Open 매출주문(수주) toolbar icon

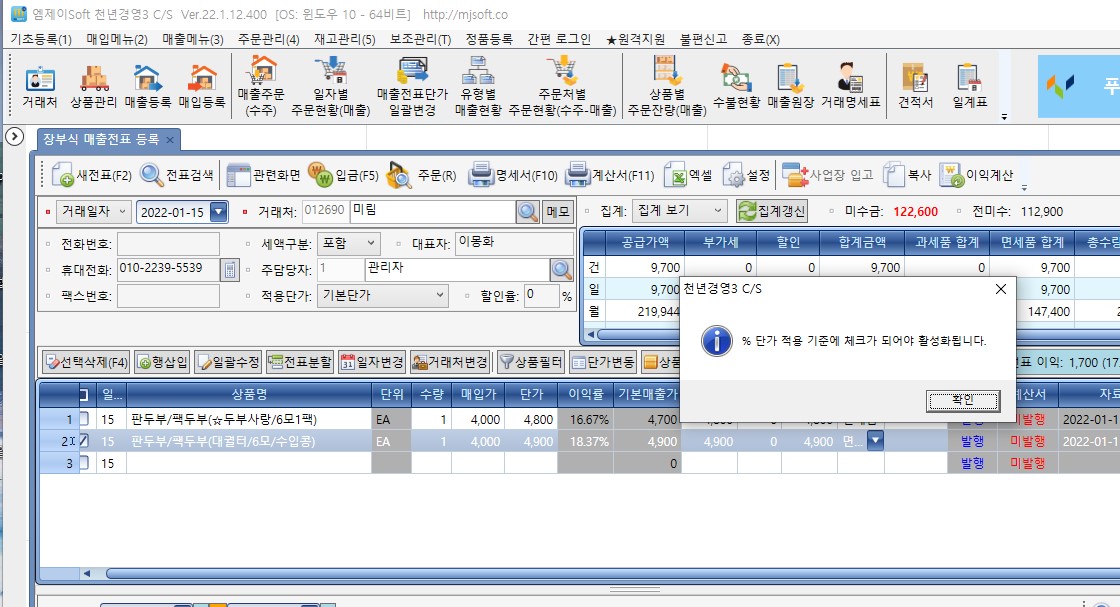261,87
